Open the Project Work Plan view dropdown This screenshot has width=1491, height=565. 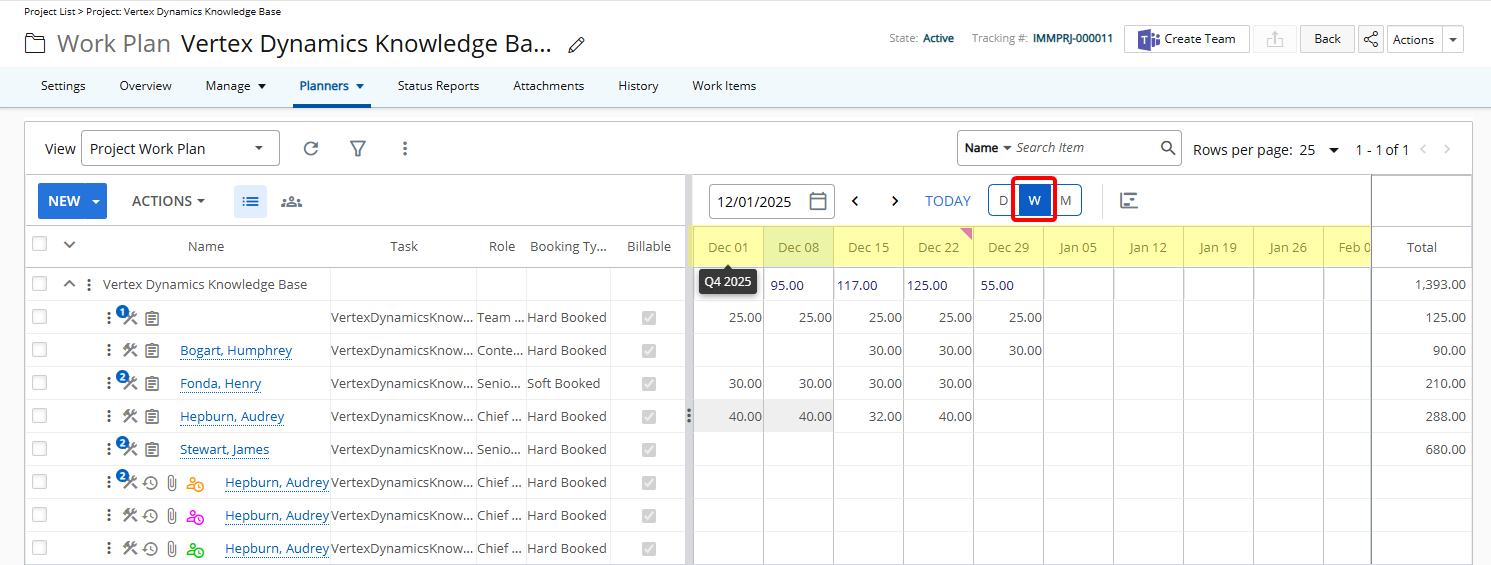point(180,148)
